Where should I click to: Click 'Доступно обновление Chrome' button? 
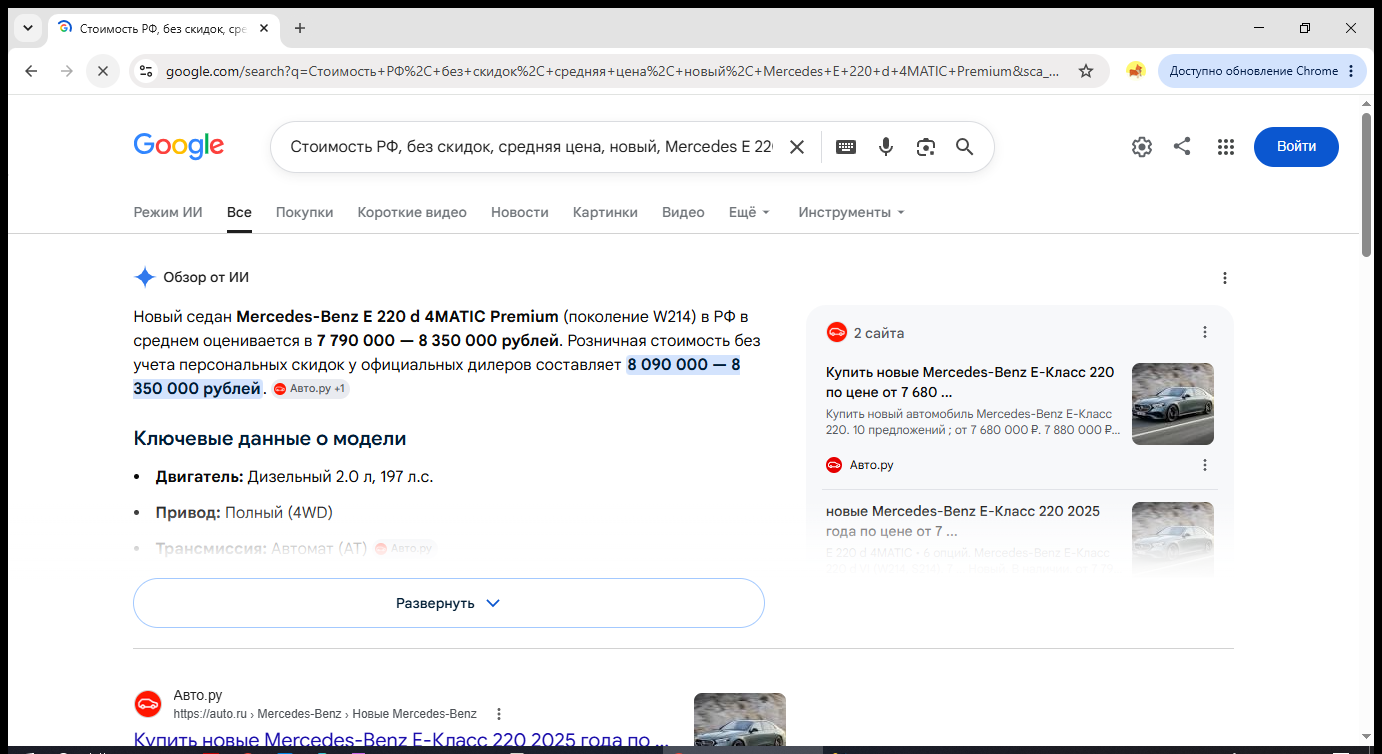[1253, 71]
